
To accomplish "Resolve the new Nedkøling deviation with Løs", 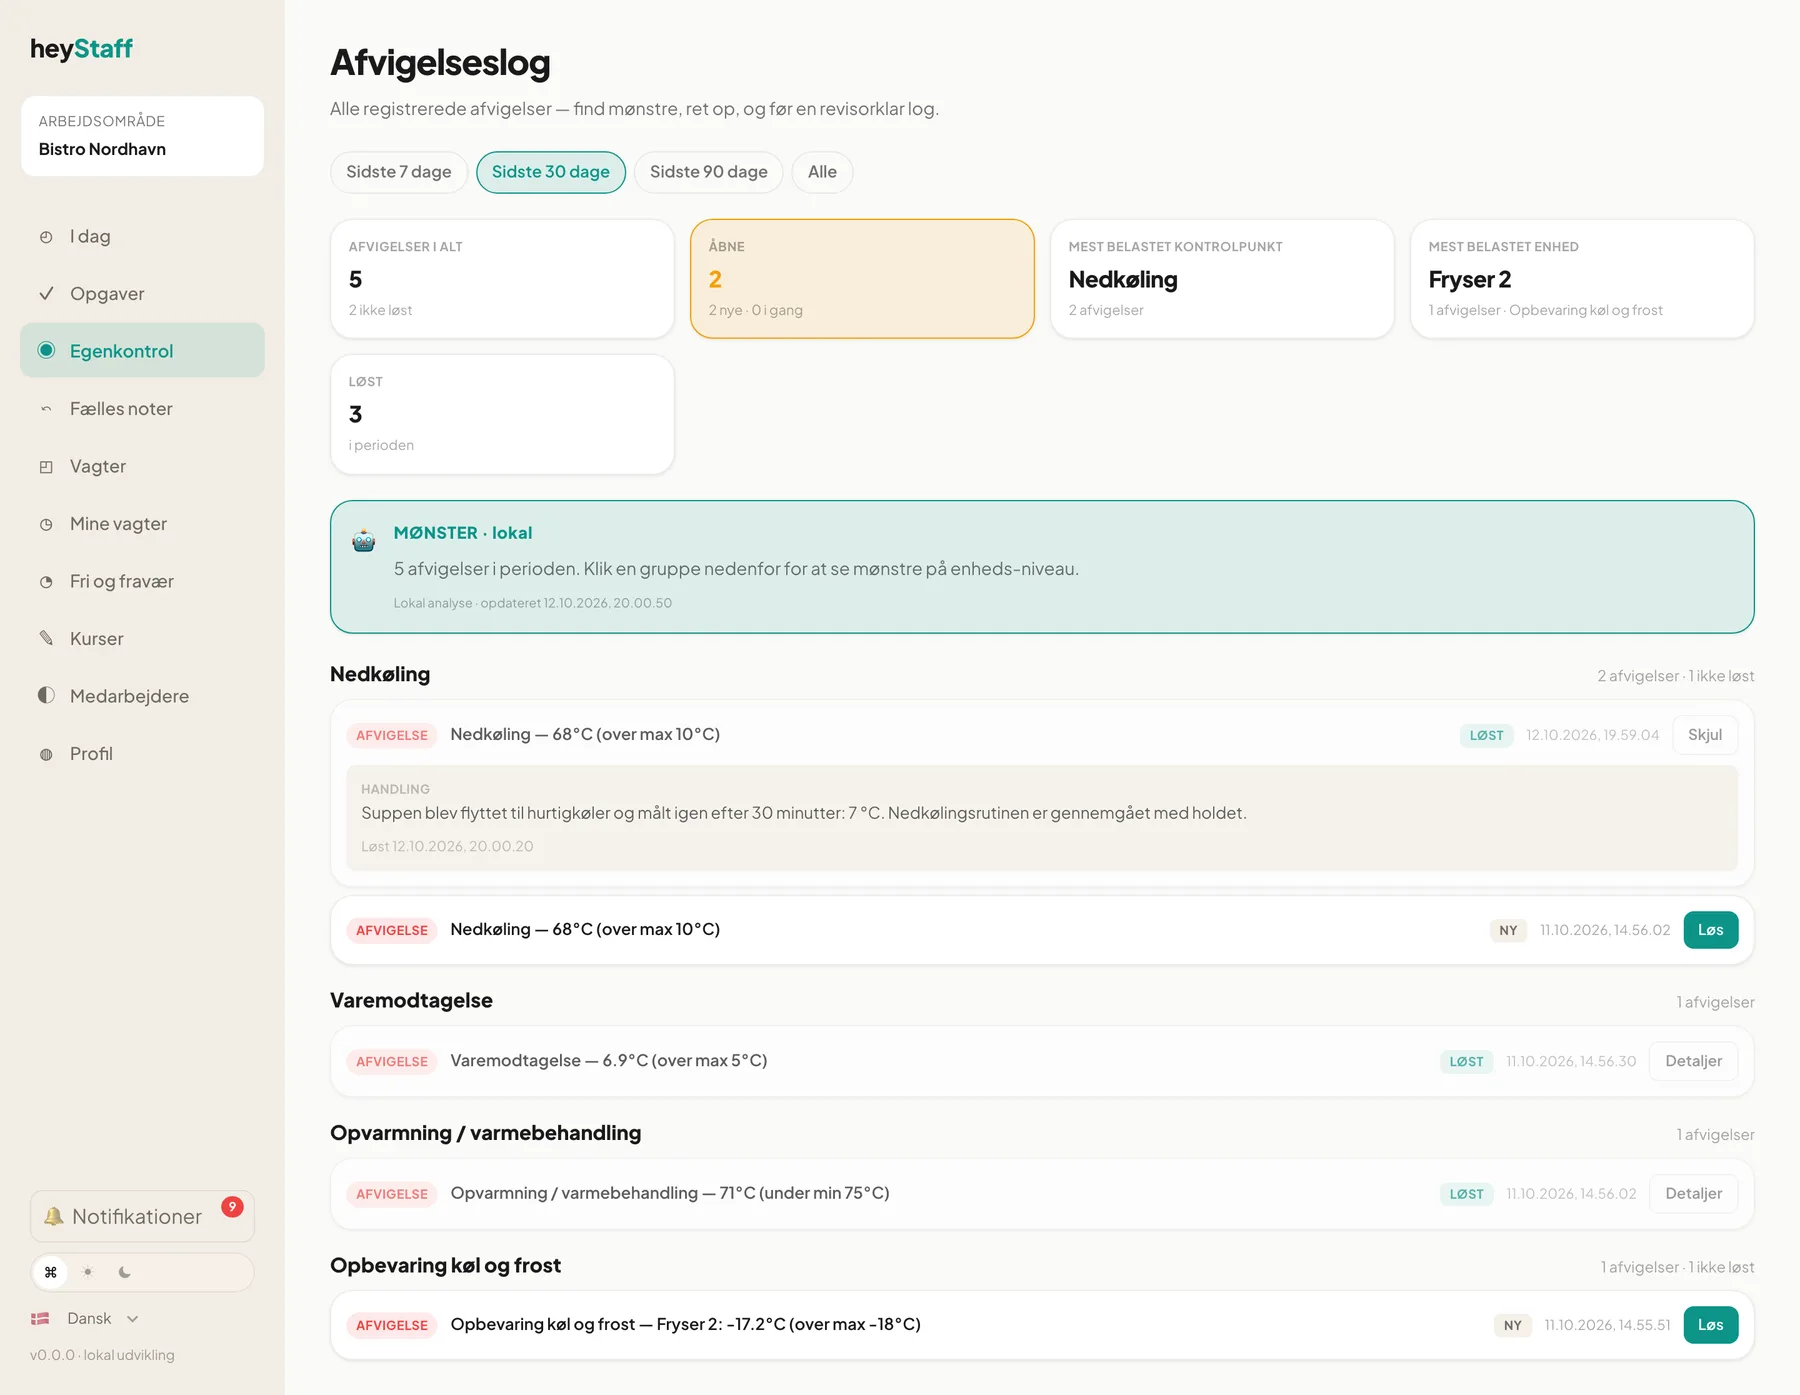I will [x=1710, y=930].
